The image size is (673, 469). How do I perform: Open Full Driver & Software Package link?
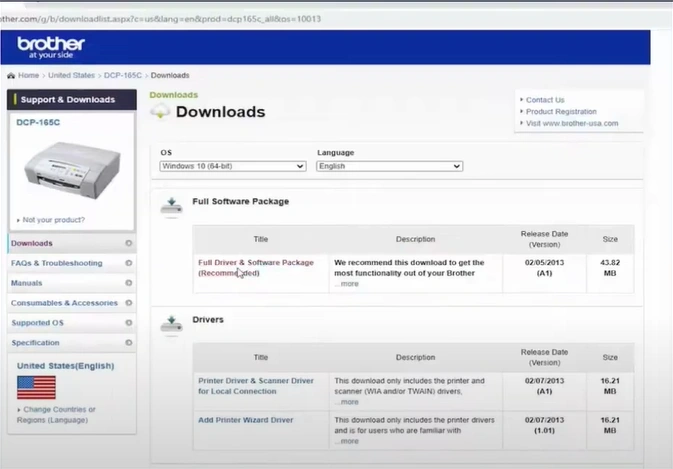255,263
